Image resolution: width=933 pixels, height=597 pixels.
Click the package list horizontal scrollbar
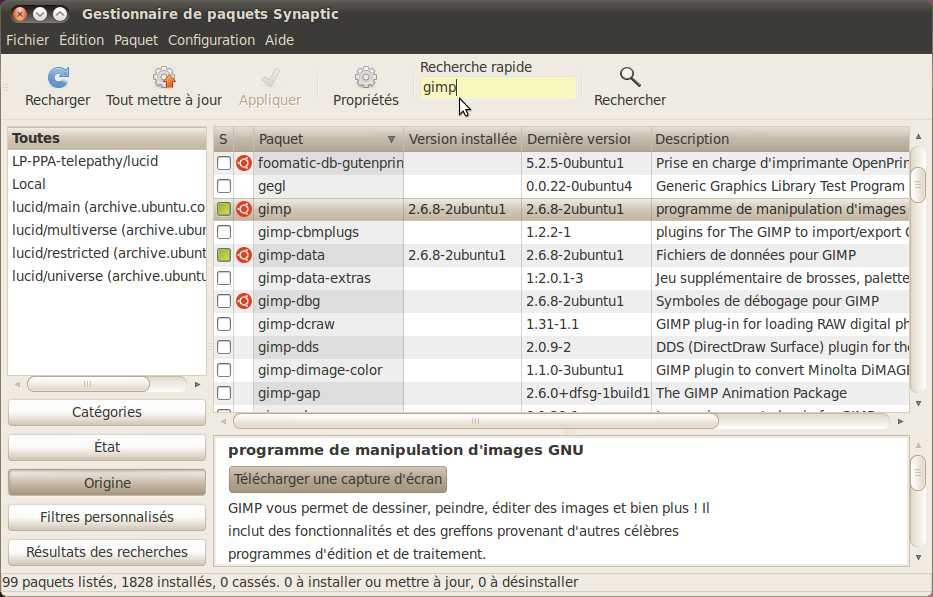click(475, 421)
